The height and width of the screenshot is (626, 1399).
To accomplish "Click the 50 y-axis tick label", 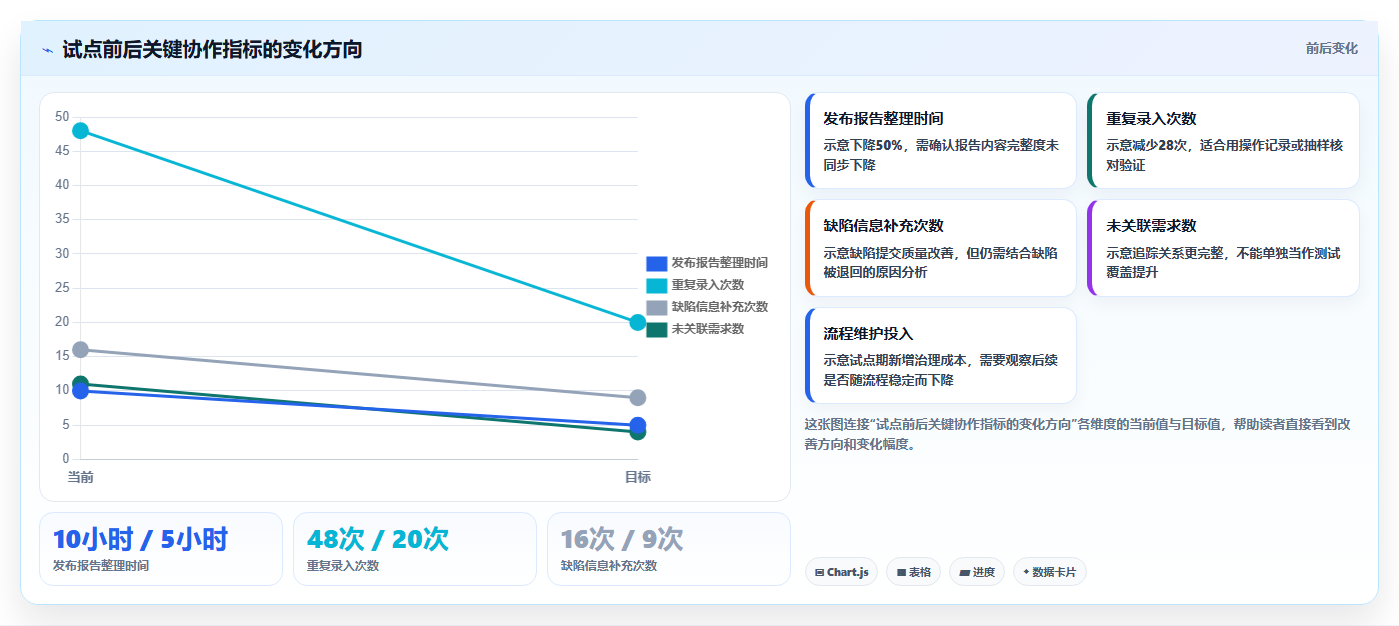I will pyautogui.click(x=62, y=117).
